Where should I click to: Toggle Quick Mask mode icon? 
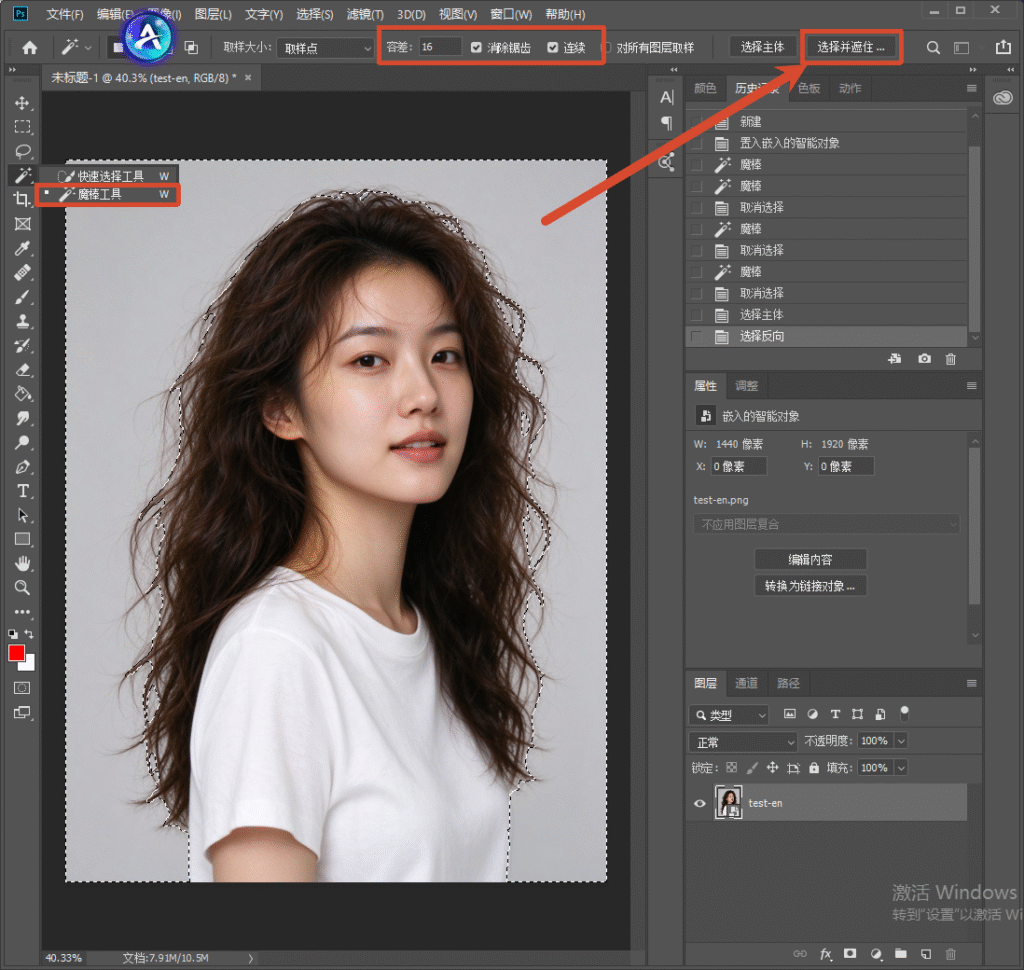click(22, 688)
